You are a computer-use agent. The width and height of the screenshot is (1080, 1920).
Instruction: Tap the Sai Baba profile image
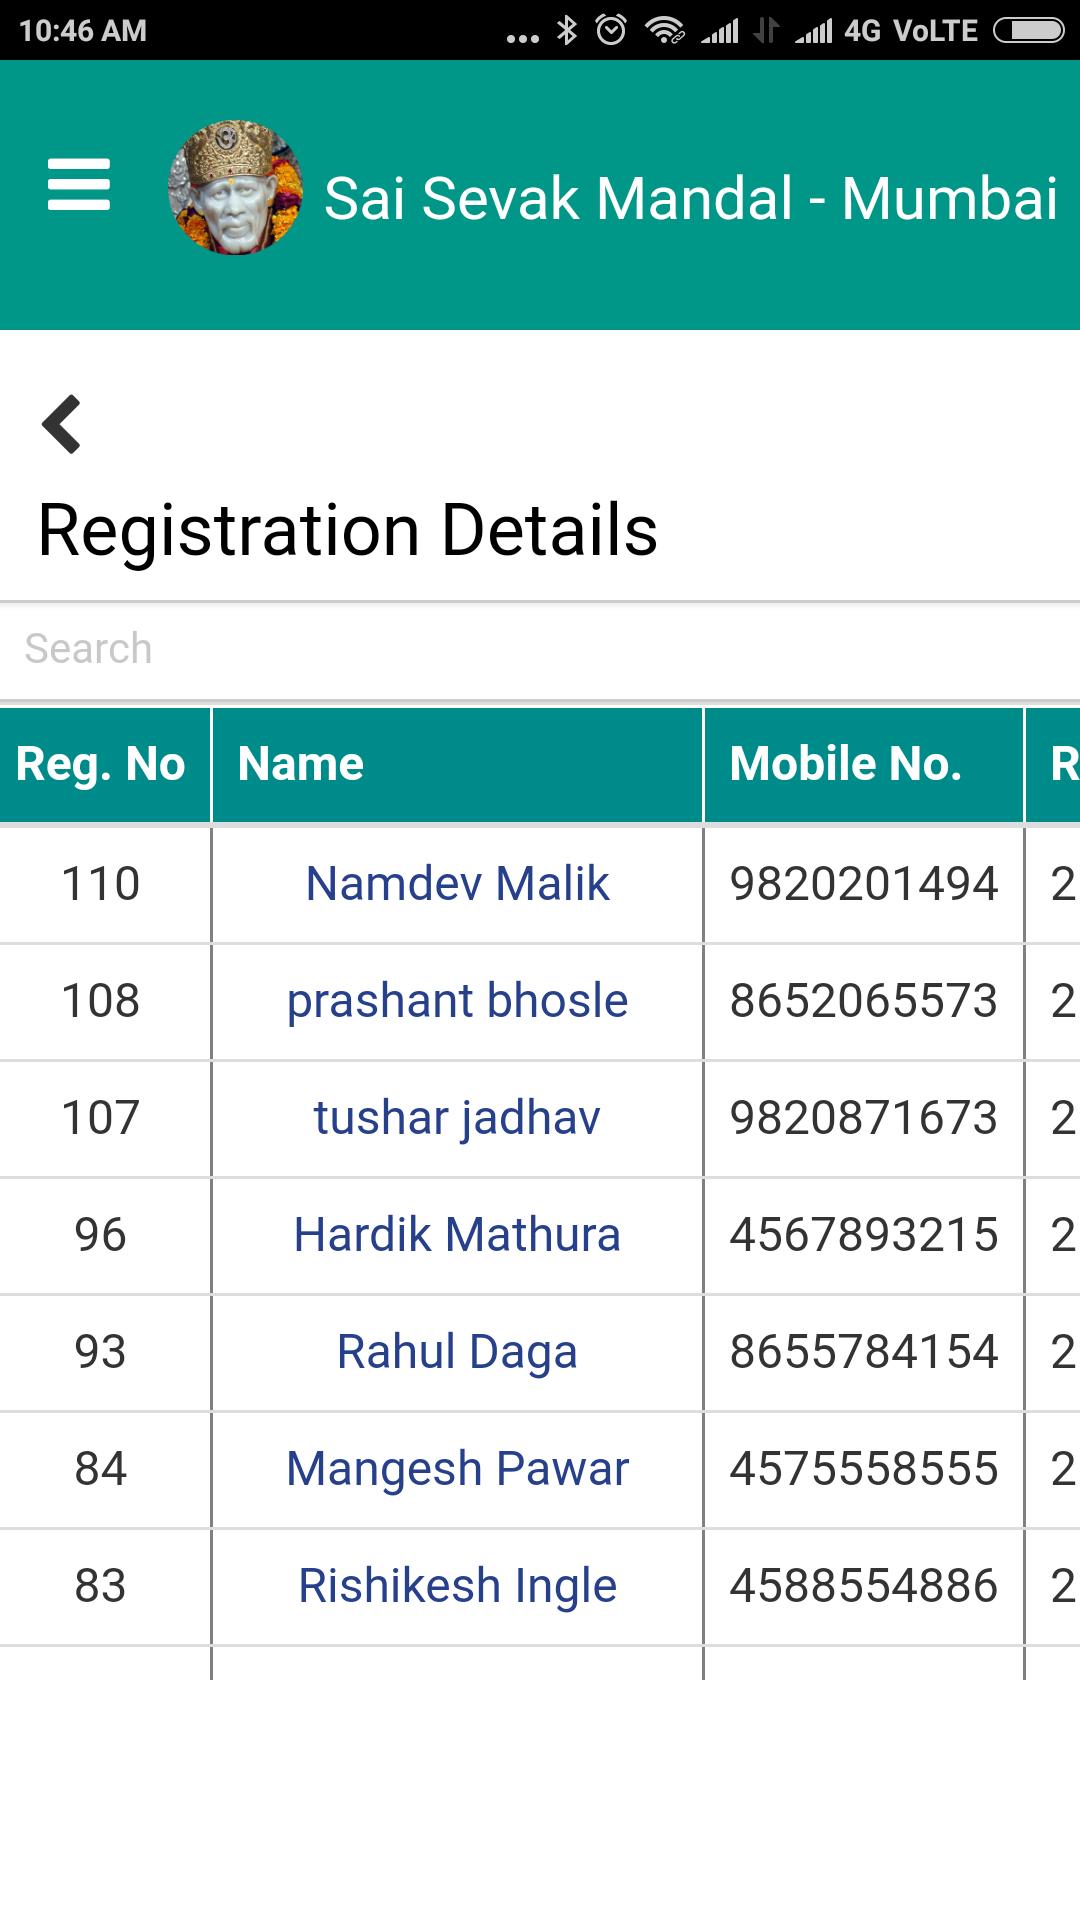pyautogui.click(x=236, y=188)
